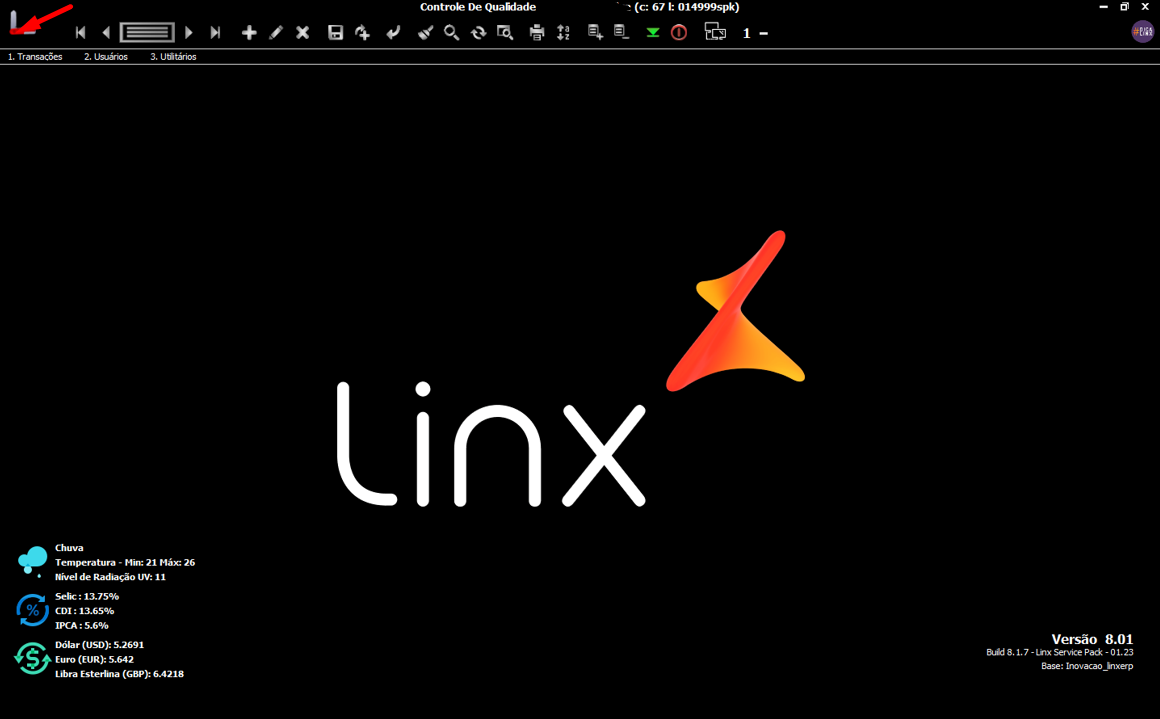Image resolution: width=1160 pixels, height=719 pixels.
Task: Click the 'Chuva' weather label
Action: pos(69,548)
